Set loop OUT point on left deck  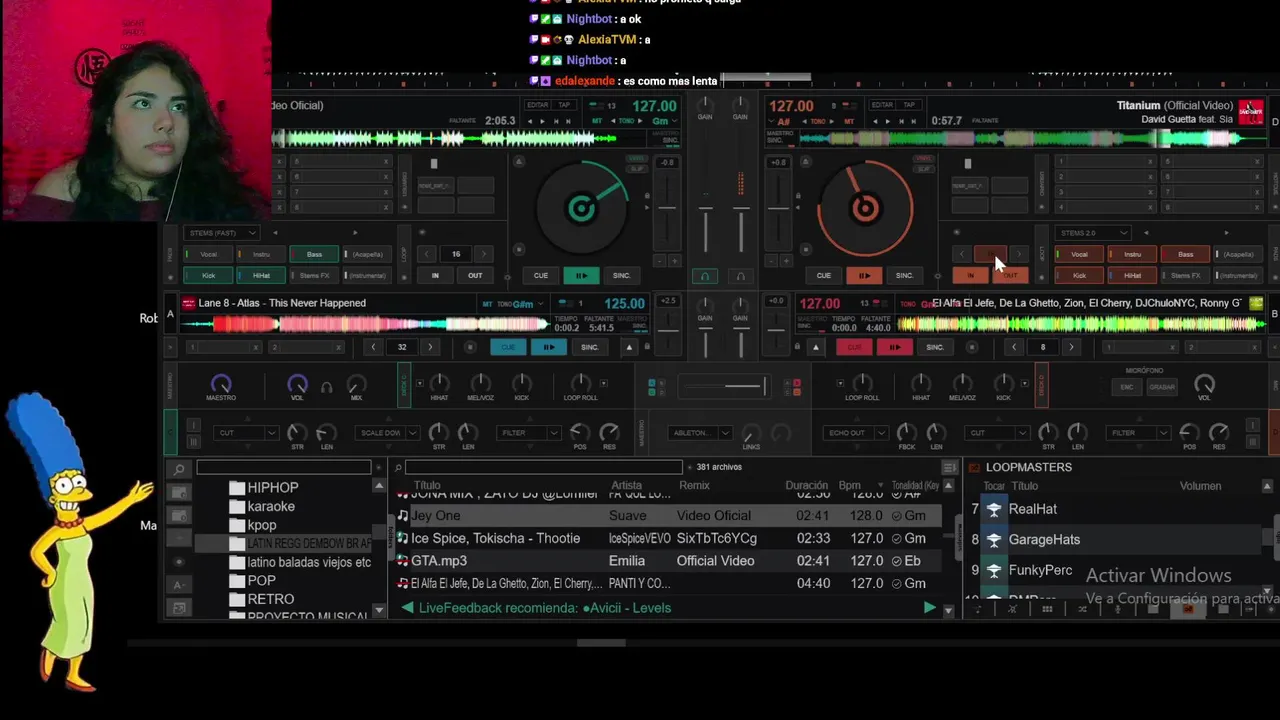pyautogui.click(x=475, y=275)
